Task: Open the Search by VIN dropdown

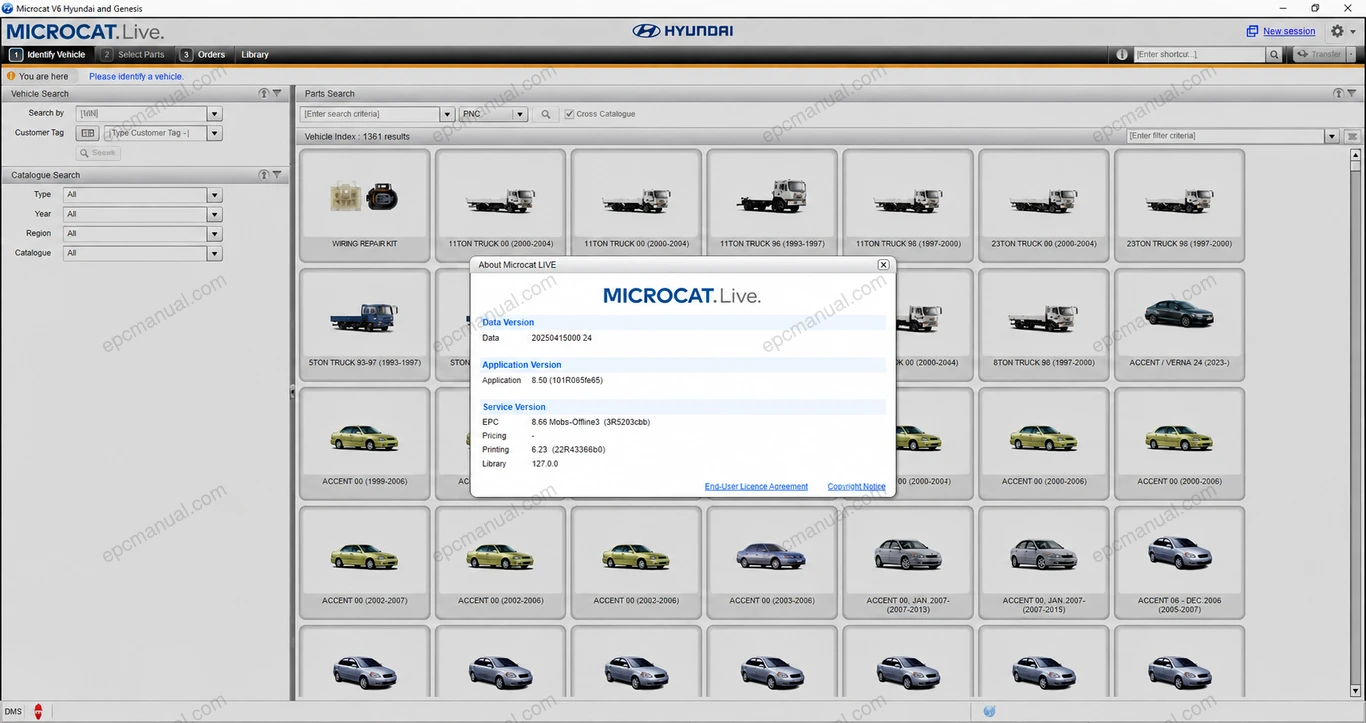Action: [x=214, y=114]
